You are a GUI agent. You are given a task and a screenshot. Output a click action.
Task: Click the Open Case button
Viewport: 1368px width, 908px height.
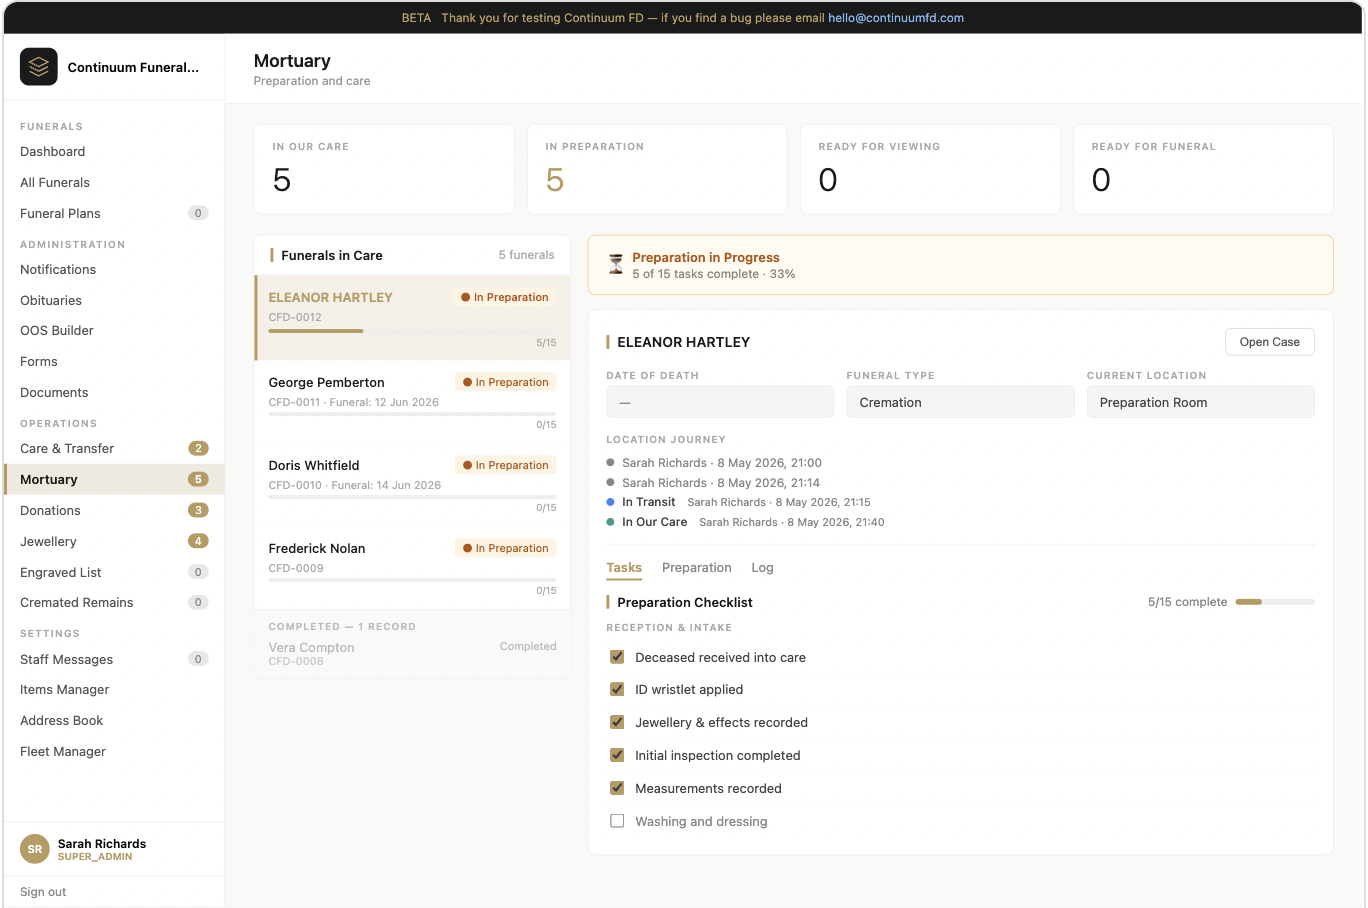pos(1270,342)
